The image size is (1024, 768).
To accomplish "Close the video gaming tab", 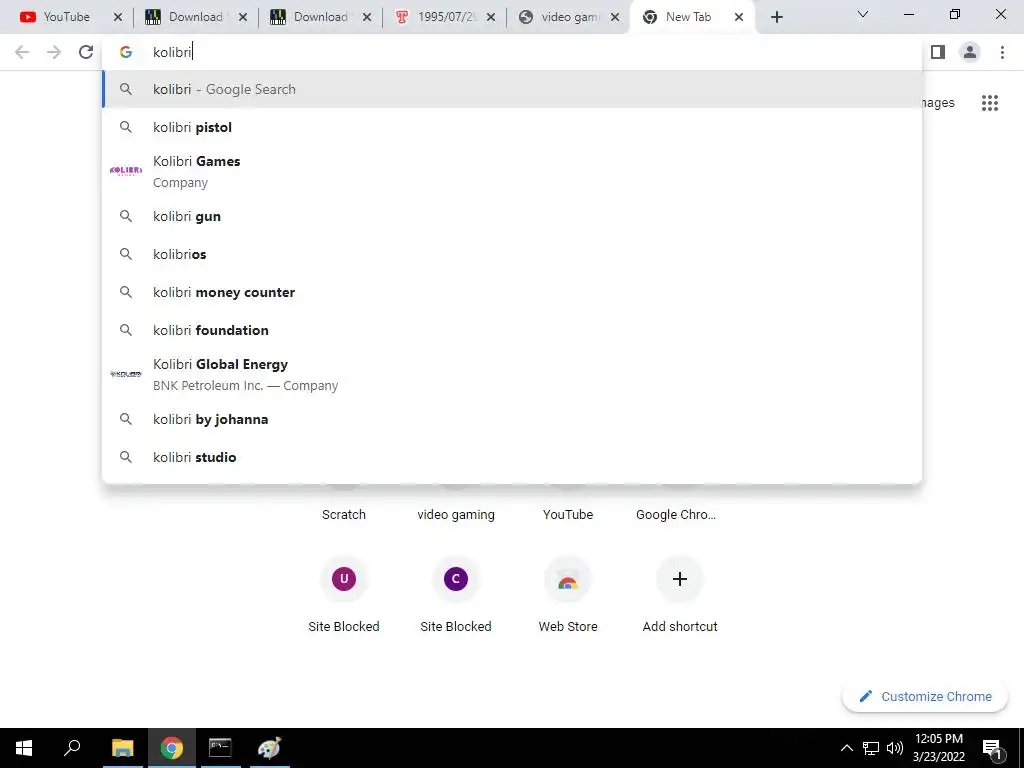I will [x=615, y=17].
